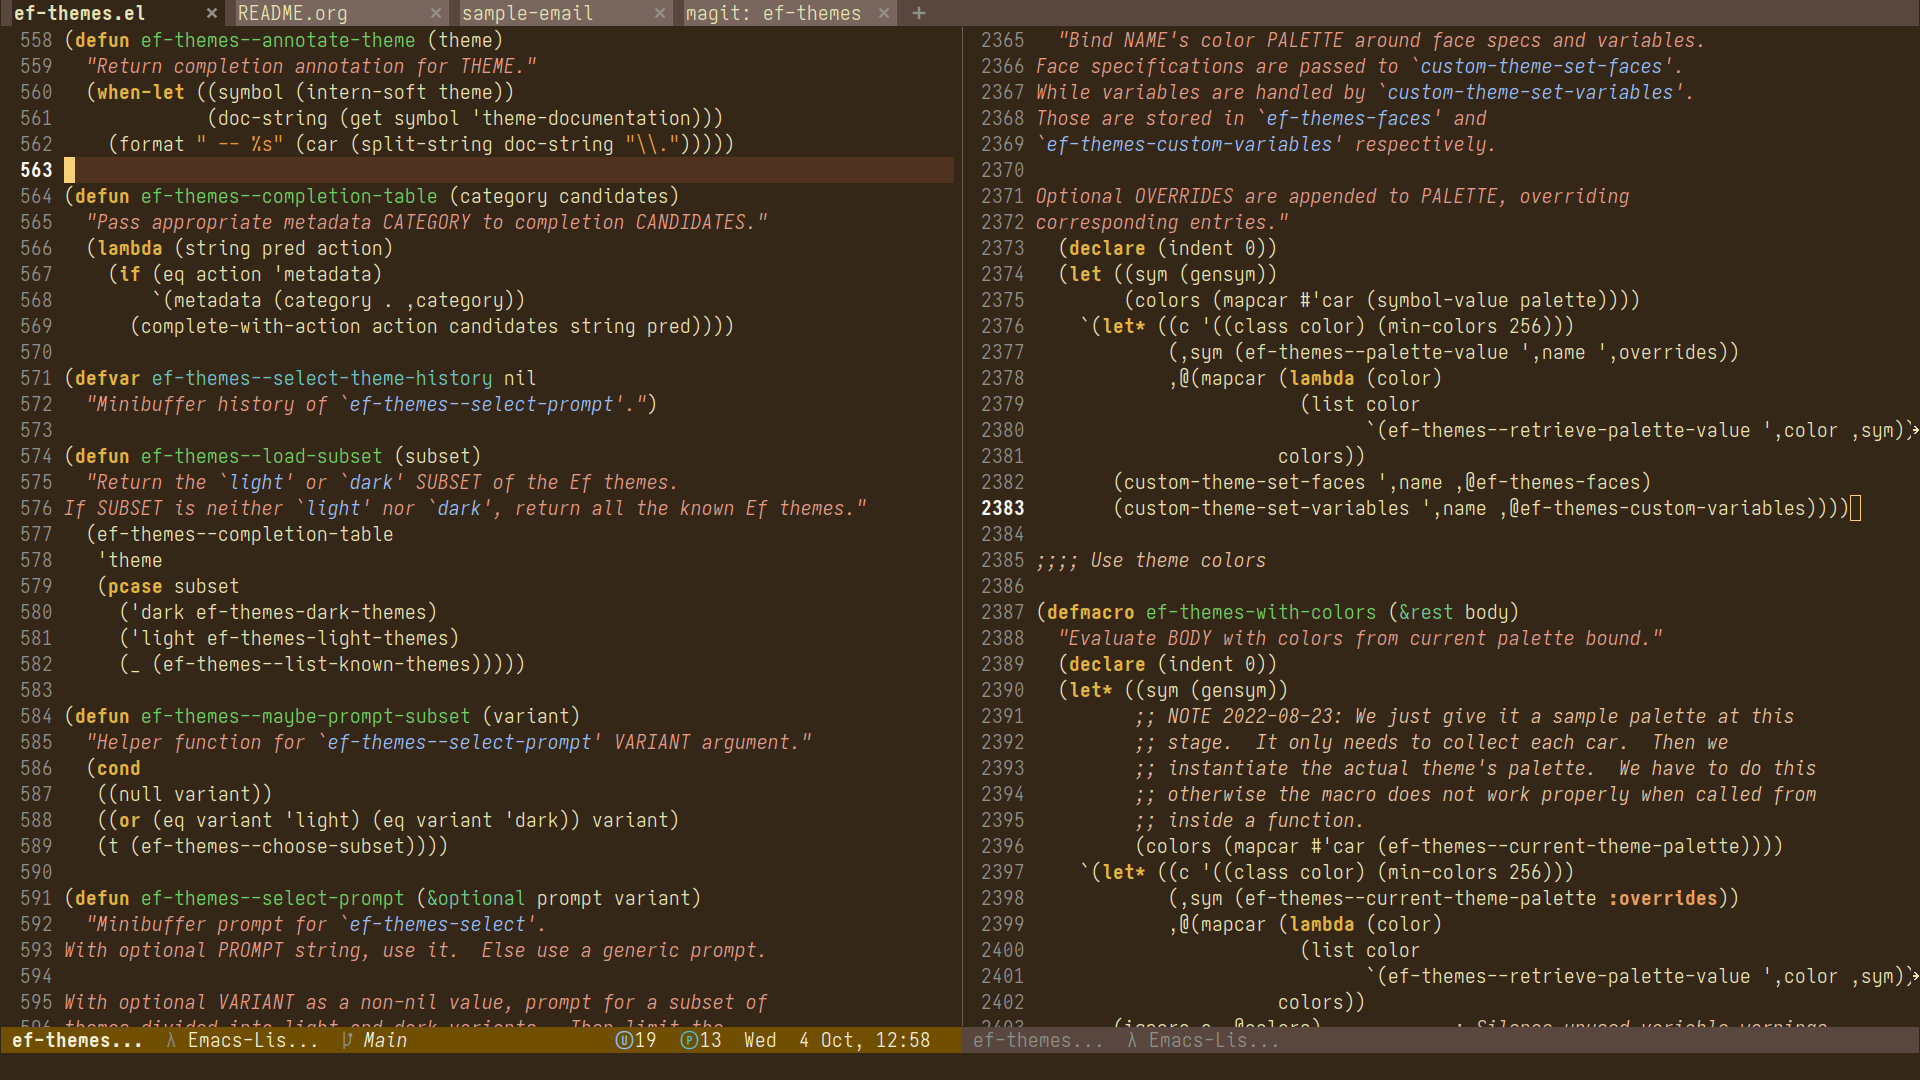
Task: Close the README.org tab
Action: (x=435, y=13)
